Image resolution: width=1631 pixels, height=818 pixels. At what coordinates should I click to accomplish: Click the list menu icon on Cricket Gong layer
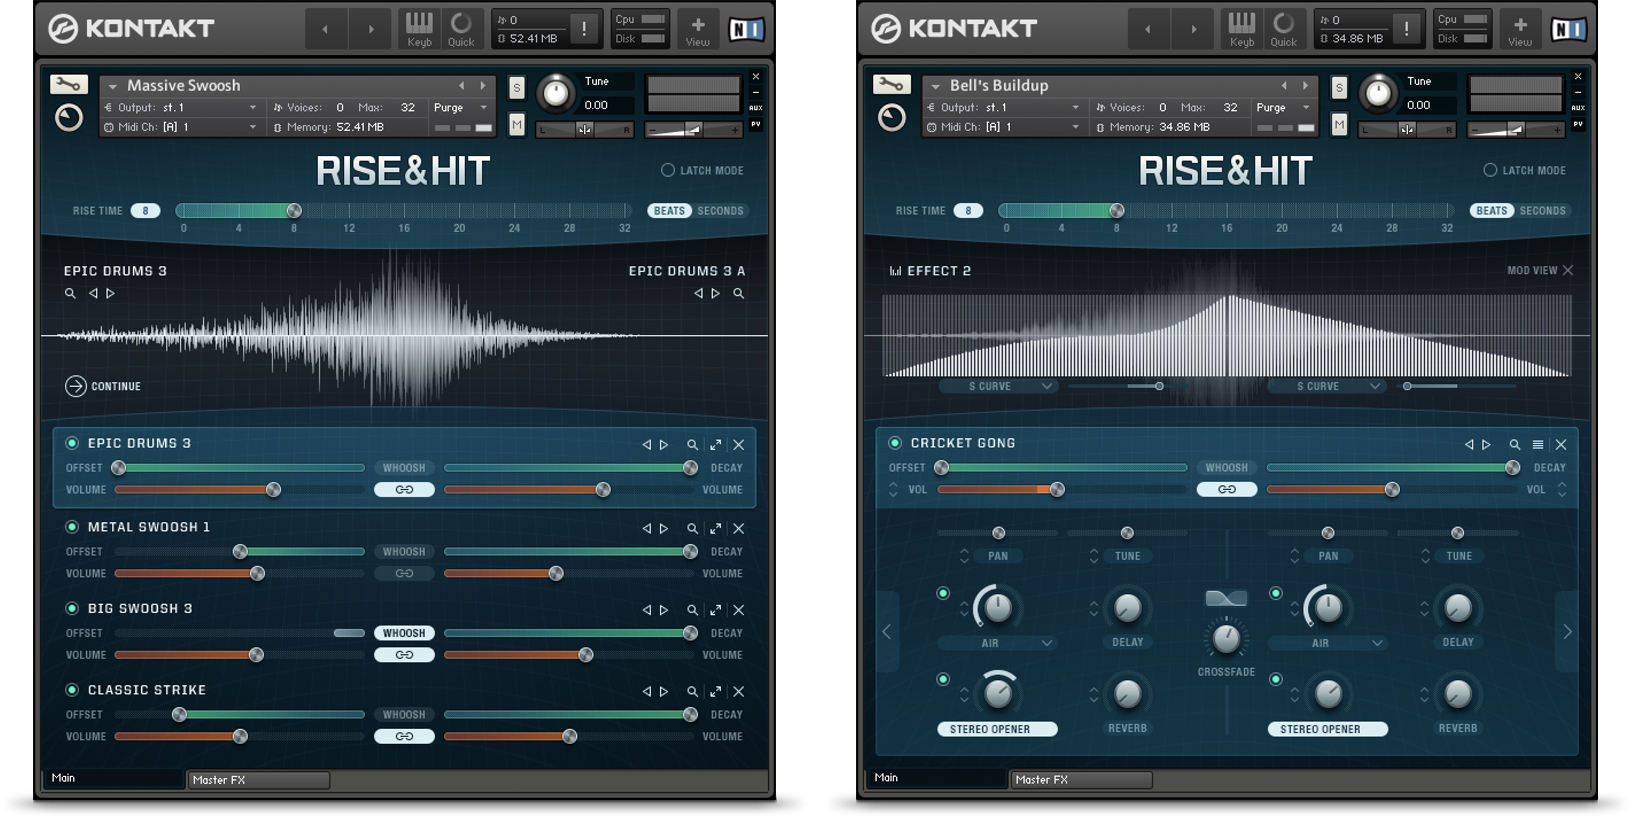pos(1538,444)
